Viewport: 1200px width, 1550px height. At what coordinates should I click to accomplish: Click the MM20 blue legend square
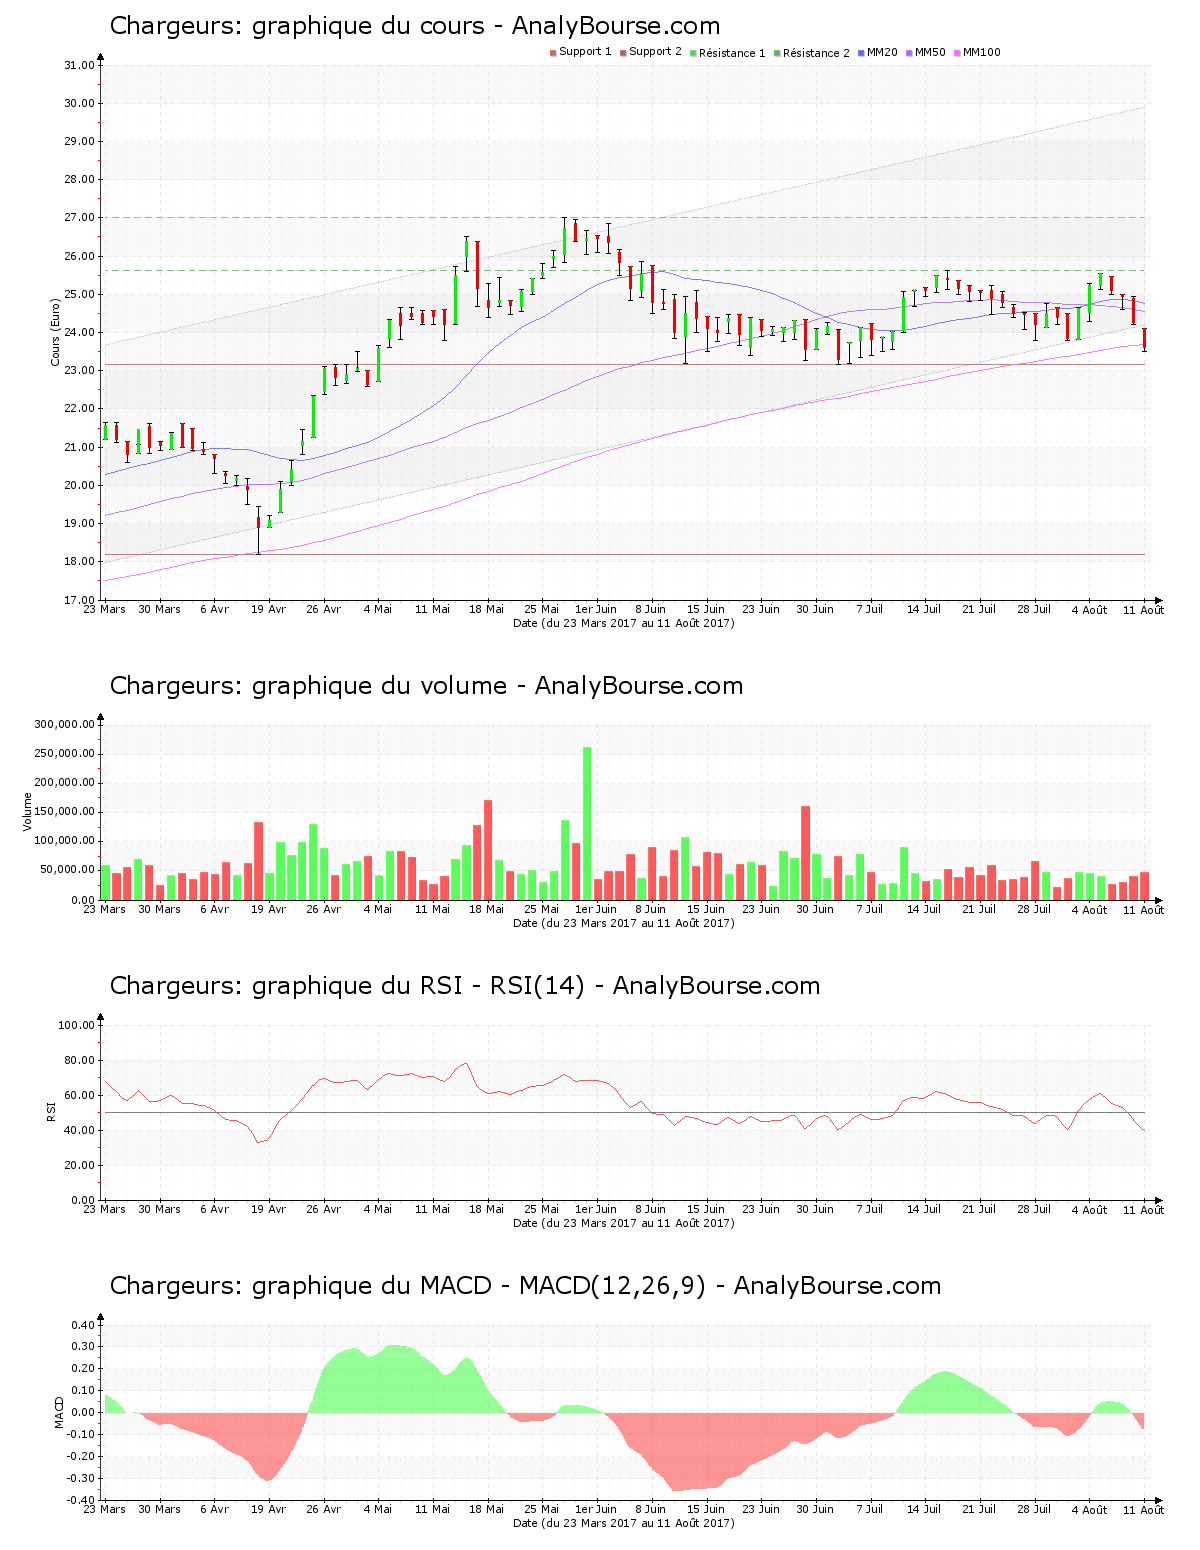click(861, 53)
